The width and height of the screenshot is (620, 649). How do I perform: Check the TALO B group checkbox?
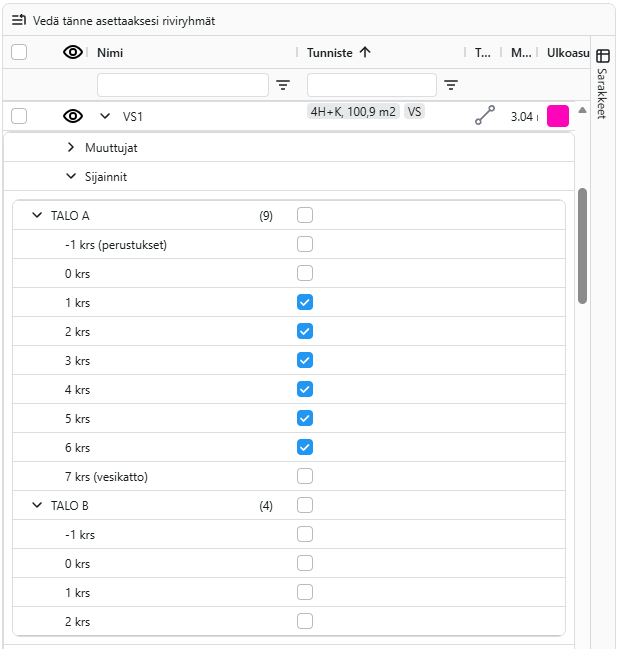305,505
